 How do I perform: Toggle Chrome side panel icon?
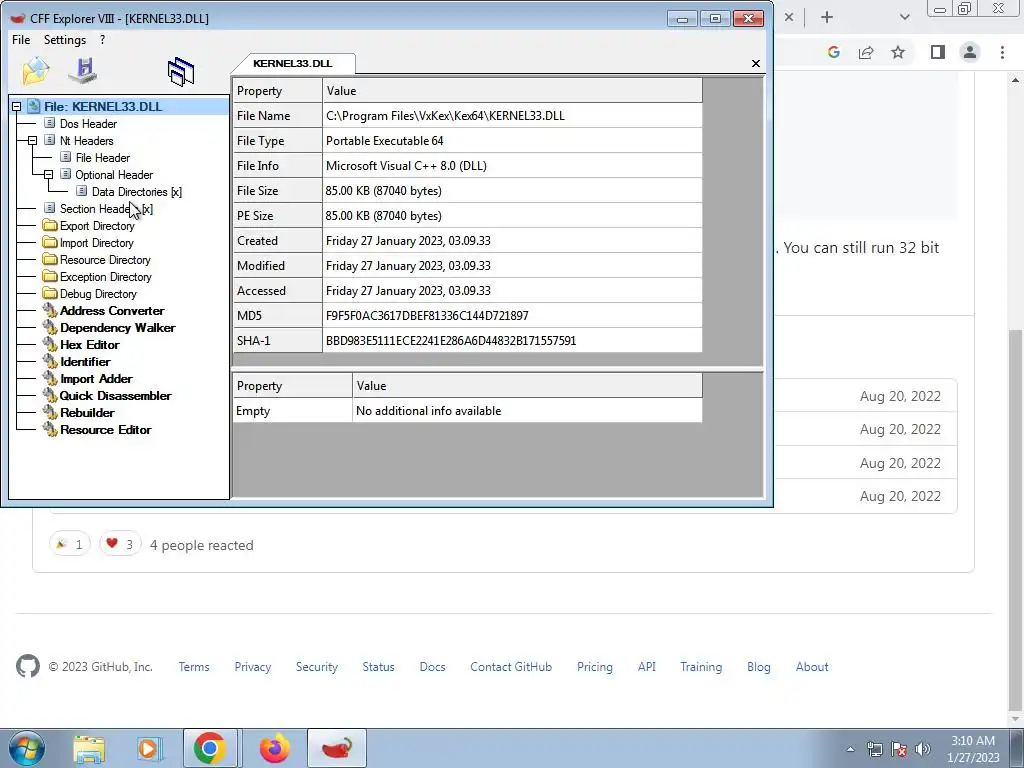pos(938,52)
